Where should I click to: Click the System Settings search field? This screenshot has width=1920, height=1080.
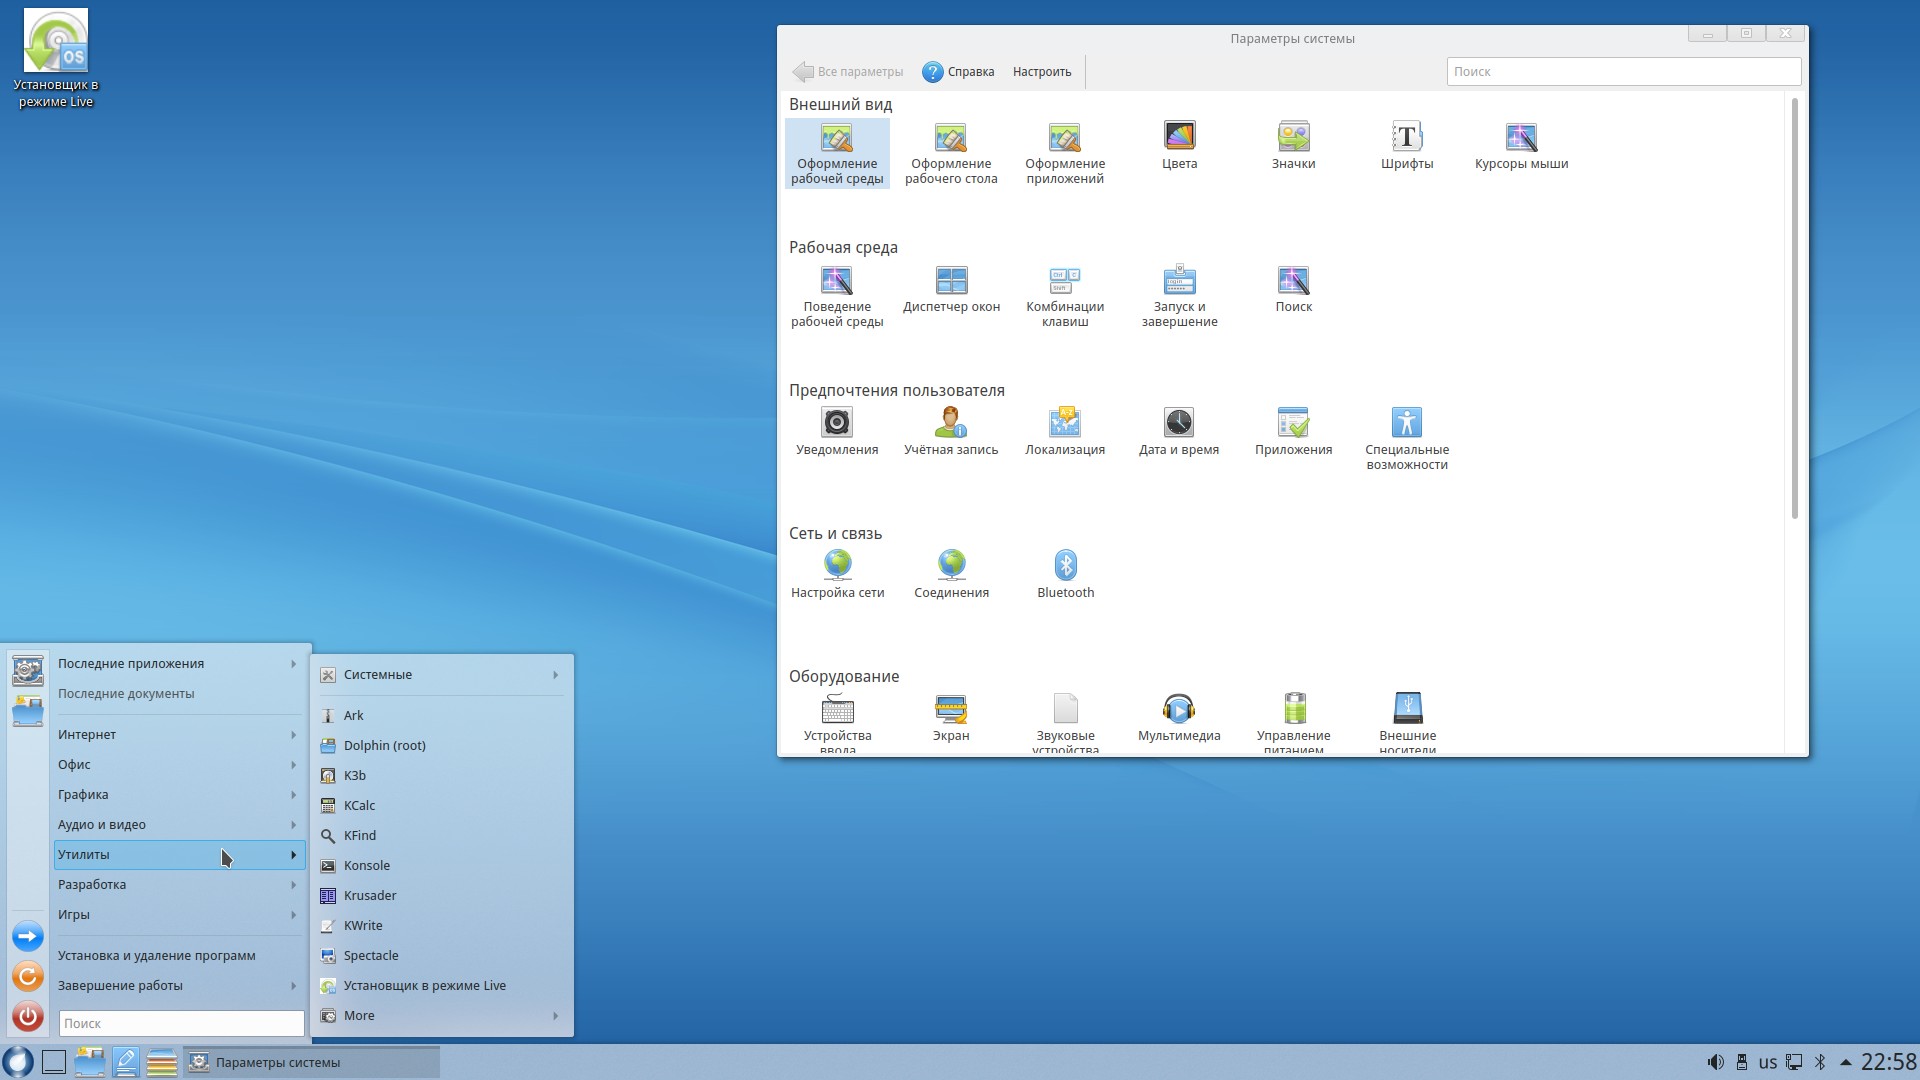[1622, 72]
